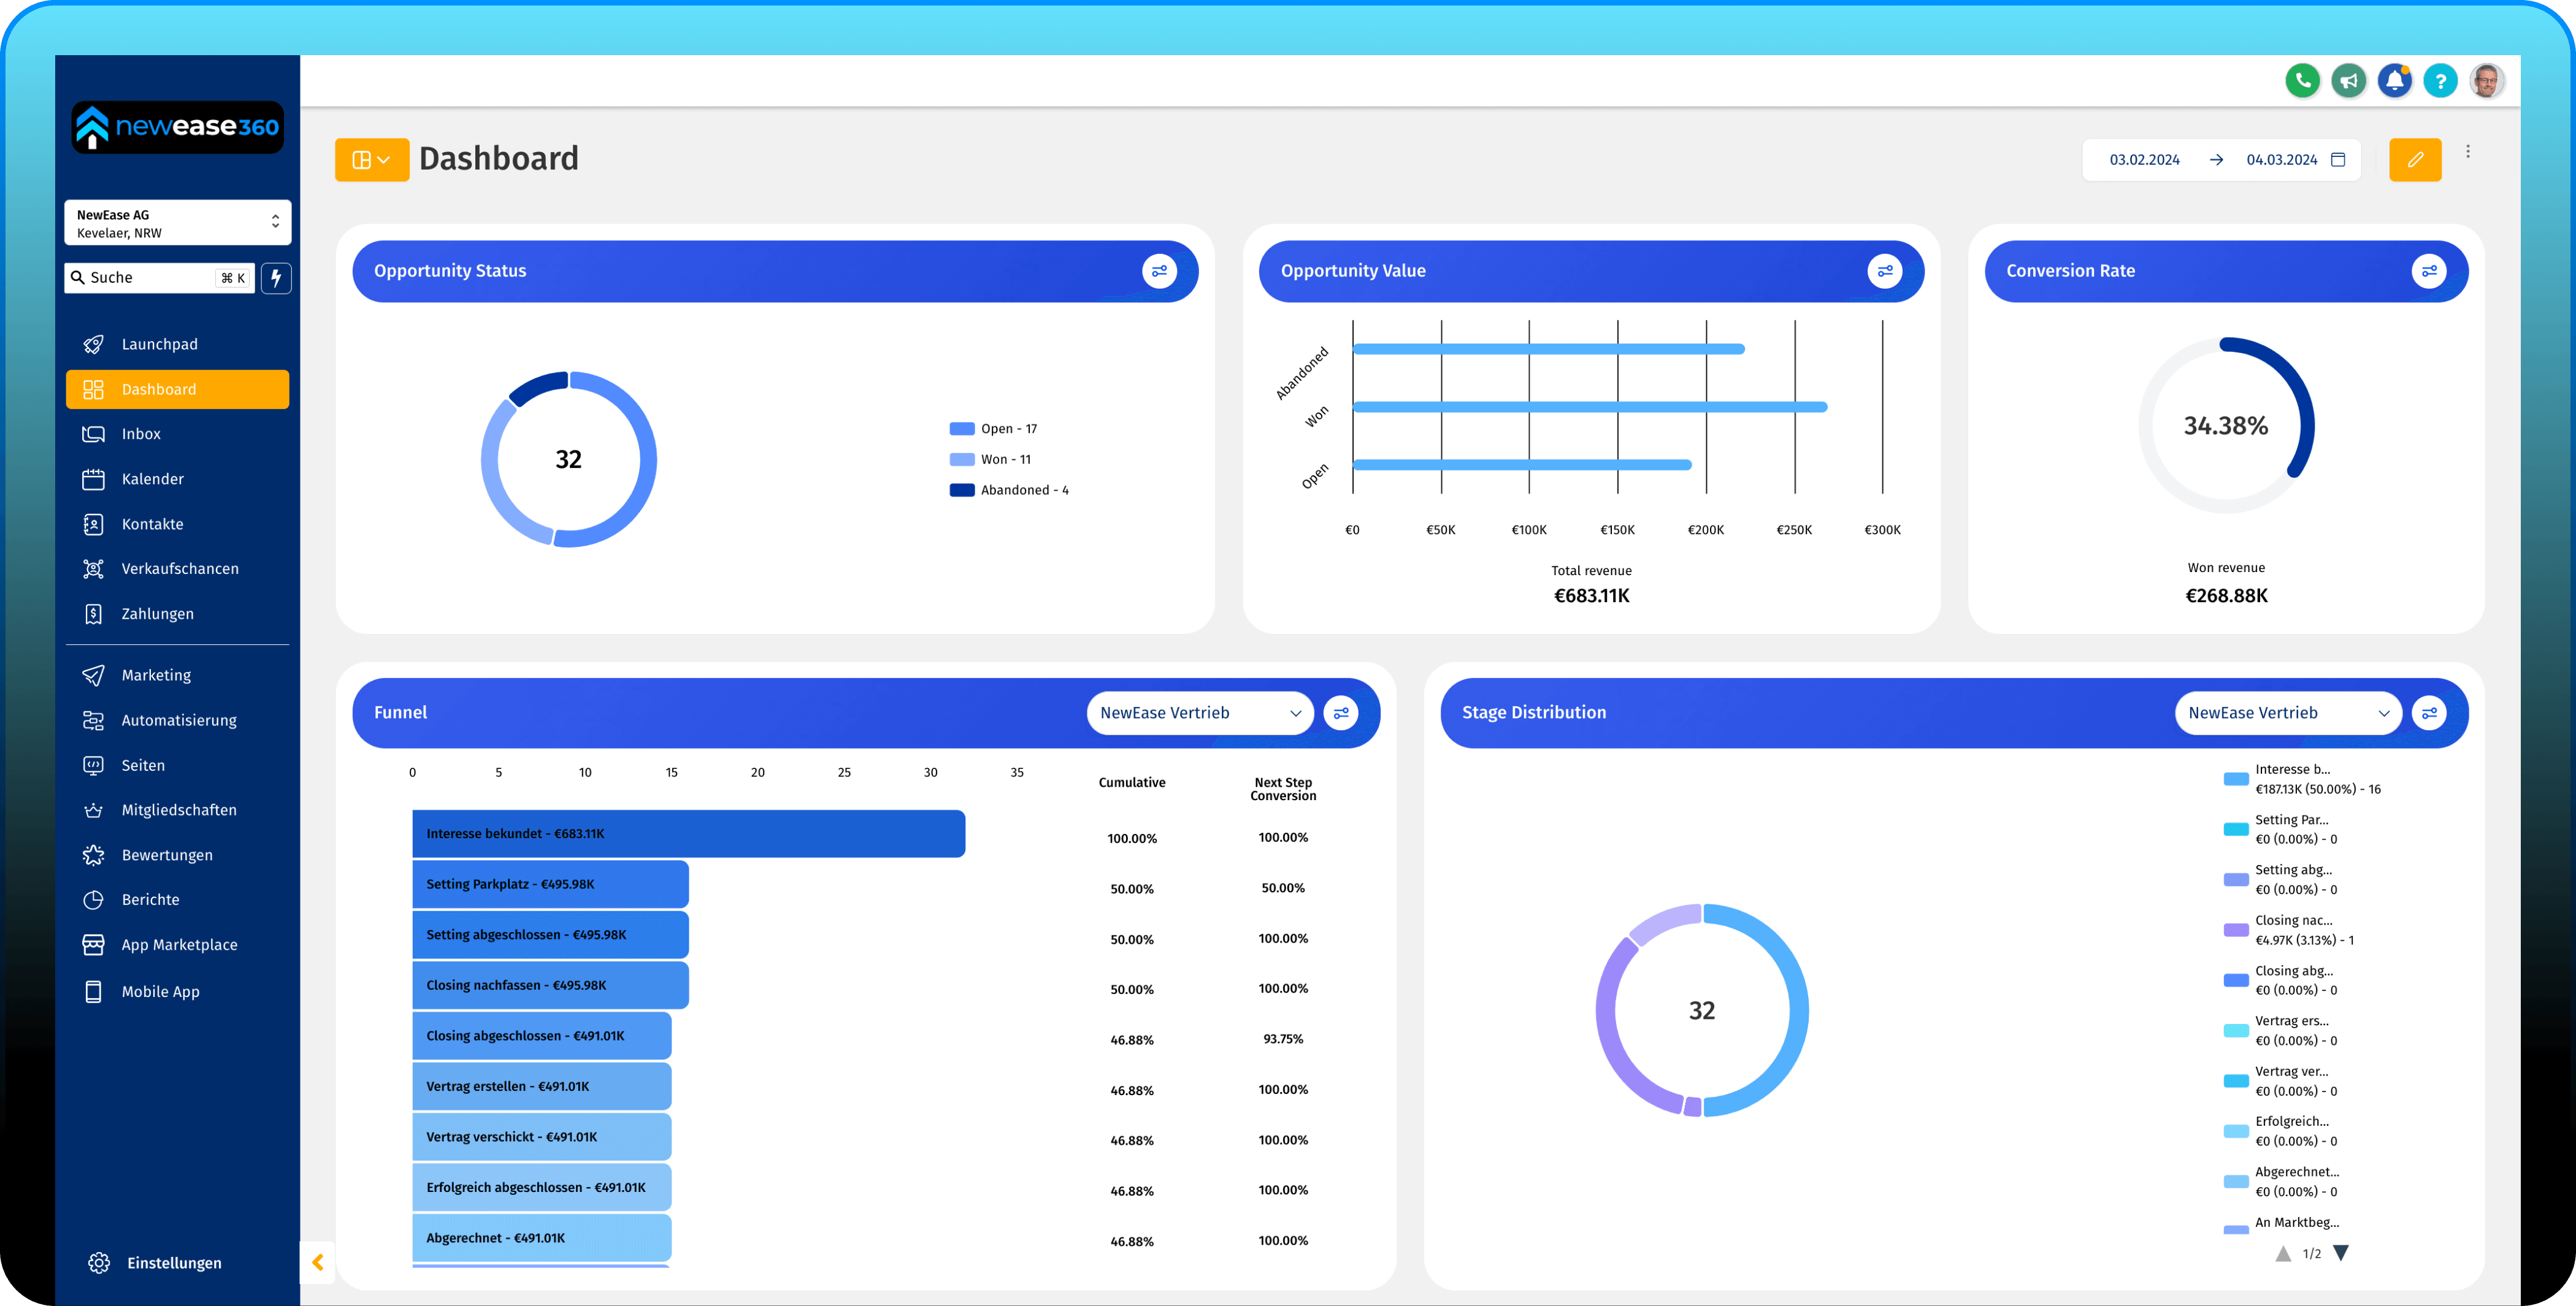Screen dimensions: 2576x1306
Task: Click the help question mark icon
Action: coord(2440,80)
